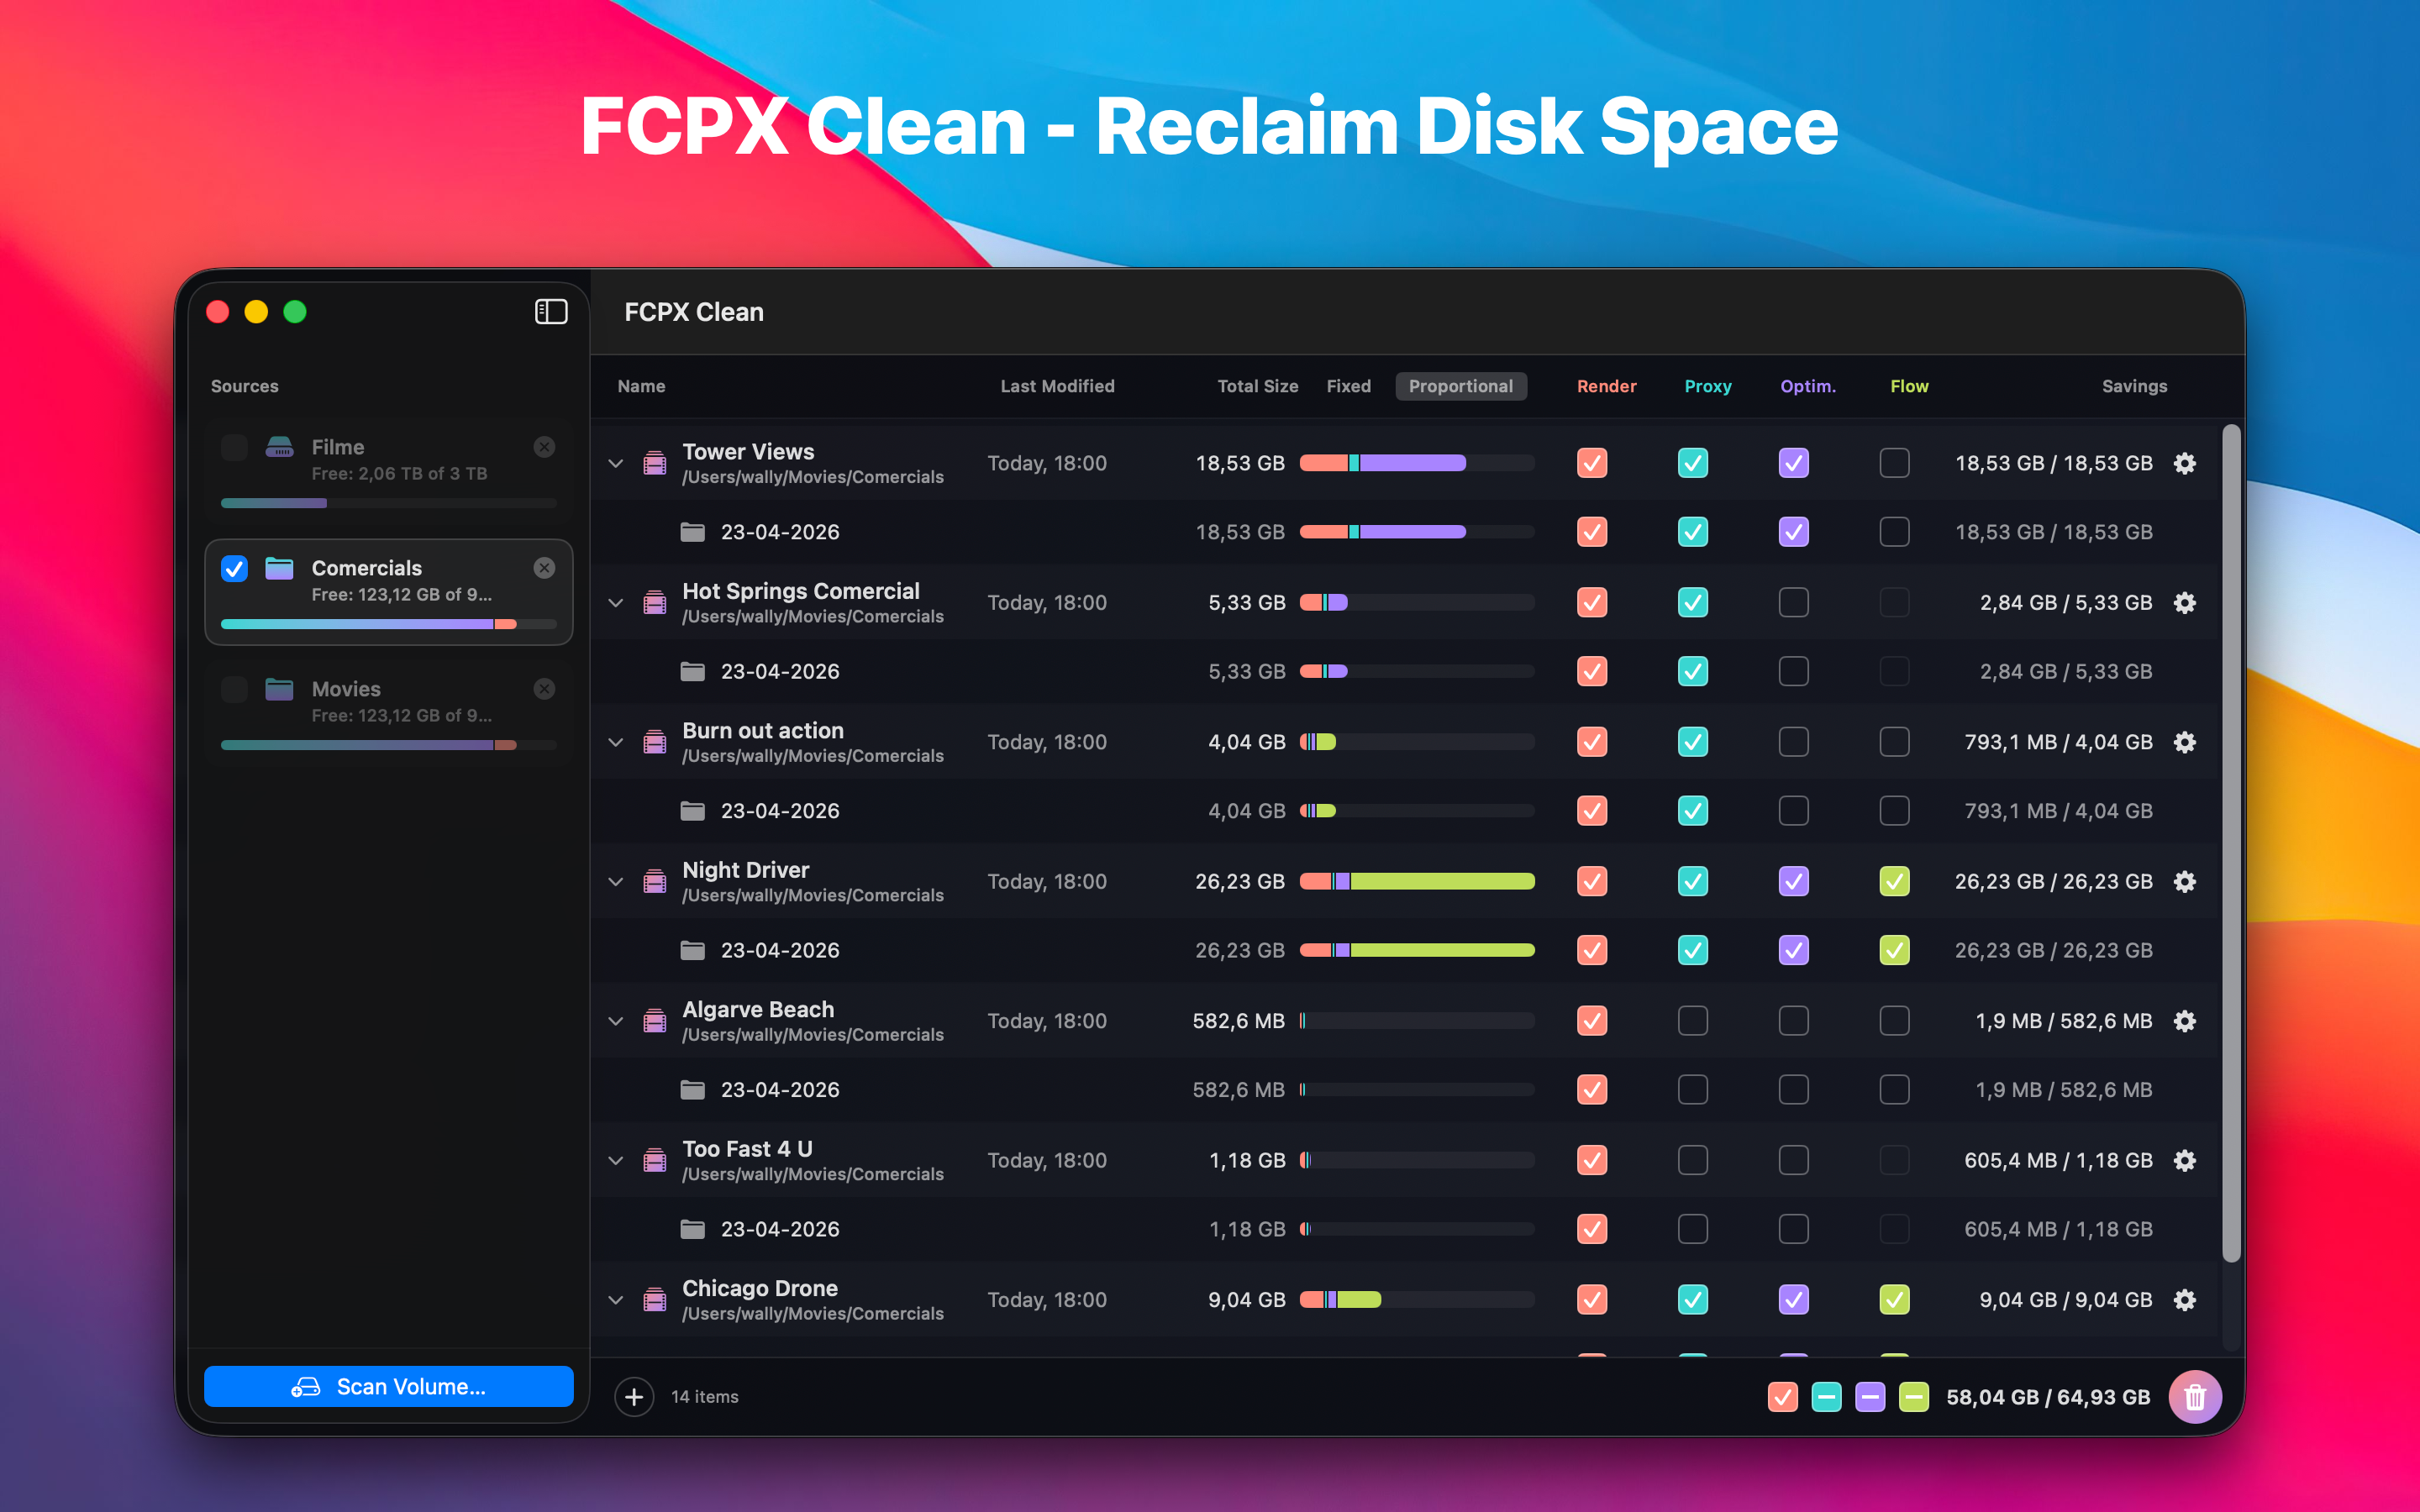The width and height of the screenshot is (2420, 1512).
Task: Enable the Flow checkbox for Tower Views
Action: click(1894, 463)
